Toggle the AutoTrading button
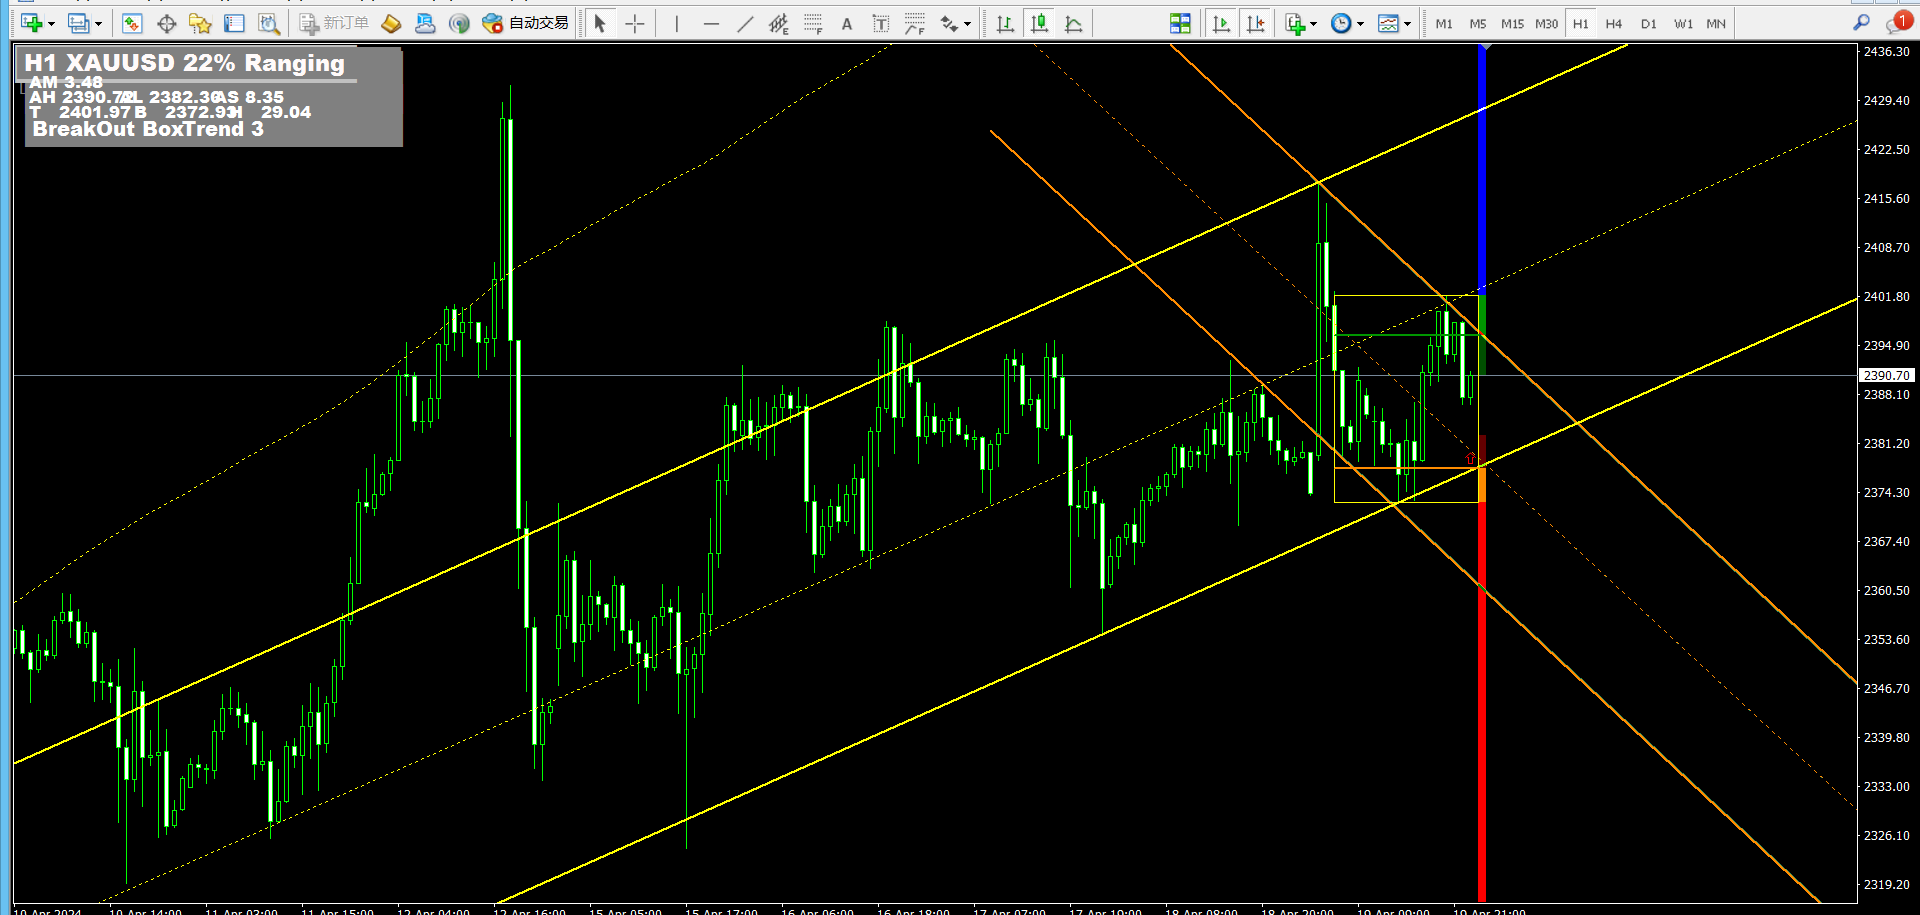This screenshot has width=1920, height=915. [525, 23]
